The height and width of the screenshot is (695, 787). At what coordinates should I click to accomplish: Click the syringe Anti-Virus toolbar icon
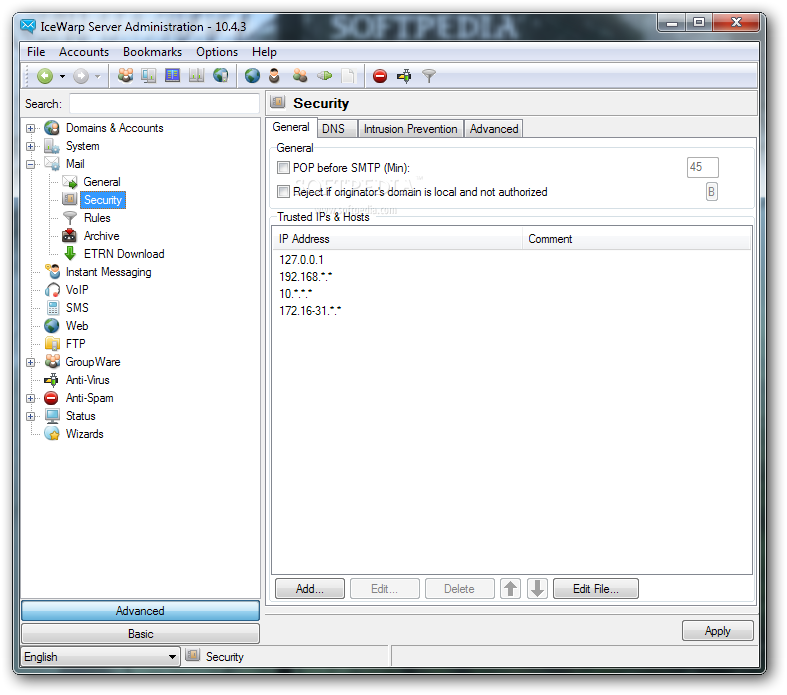tap(404, 76)
